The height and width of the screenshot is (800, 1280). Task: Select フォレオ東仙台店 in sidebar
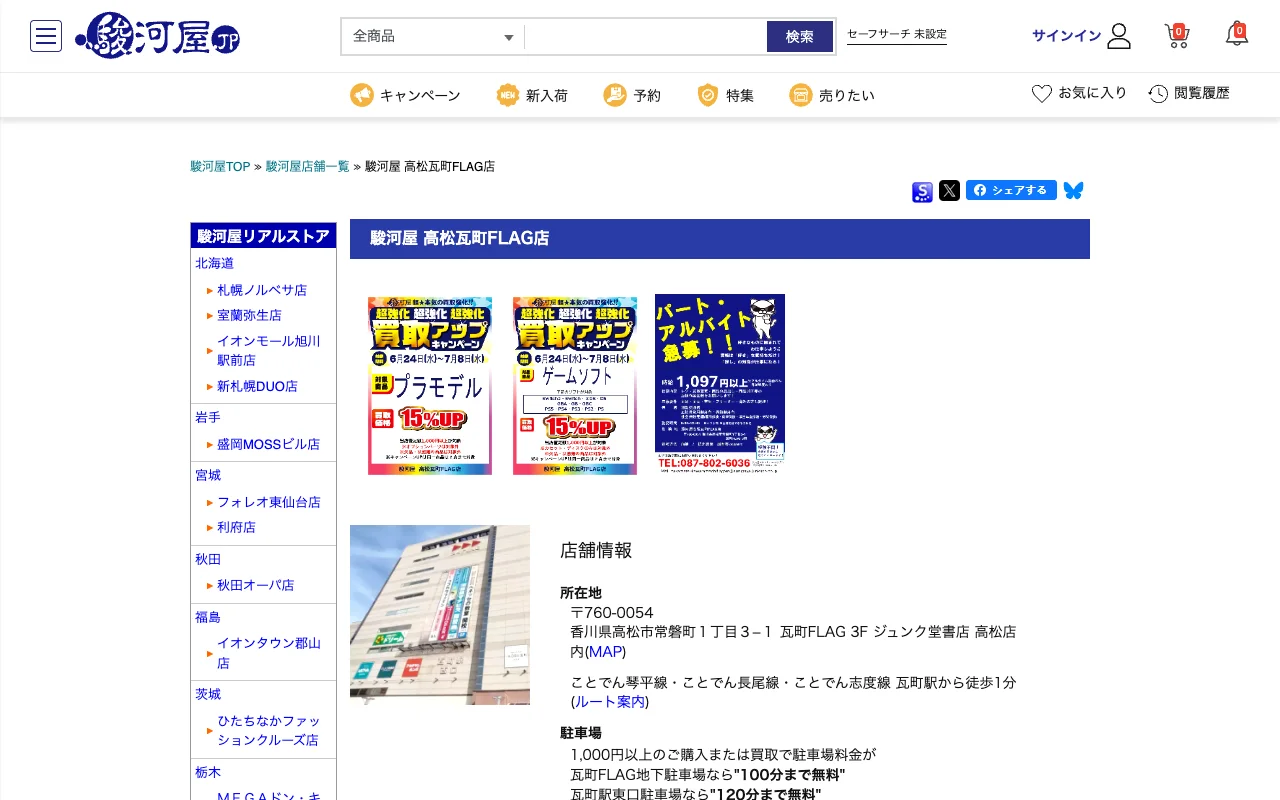(269, 502)
